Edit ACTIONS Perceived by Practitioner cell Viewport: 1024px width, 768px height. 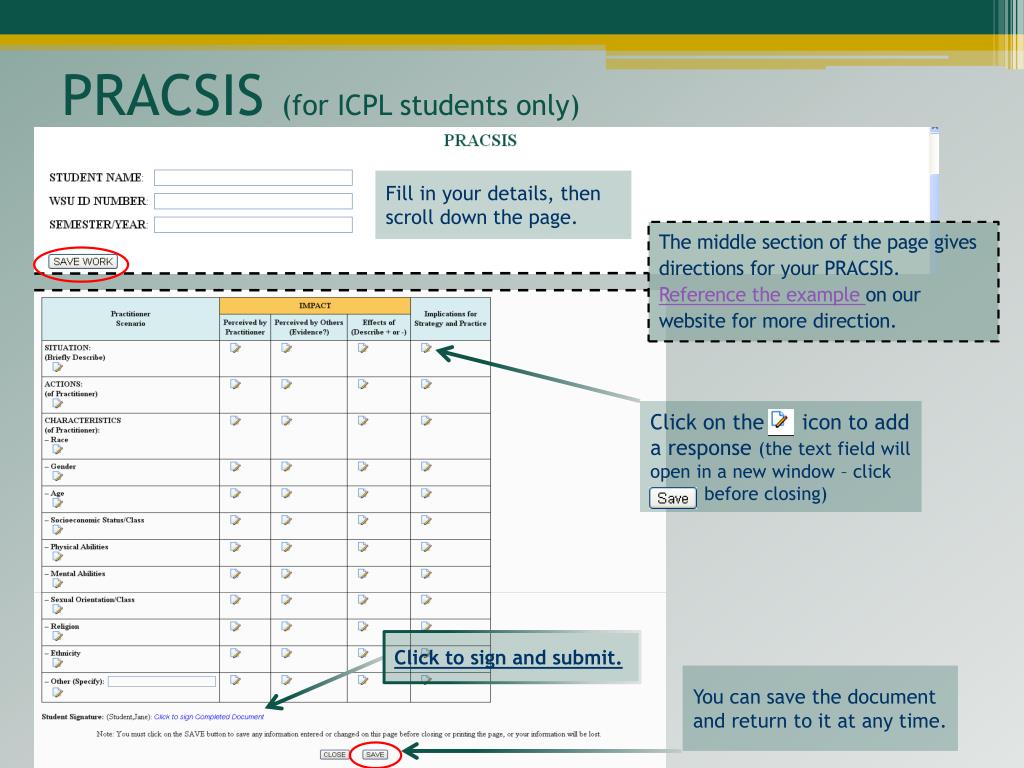(x=236, y=385)
